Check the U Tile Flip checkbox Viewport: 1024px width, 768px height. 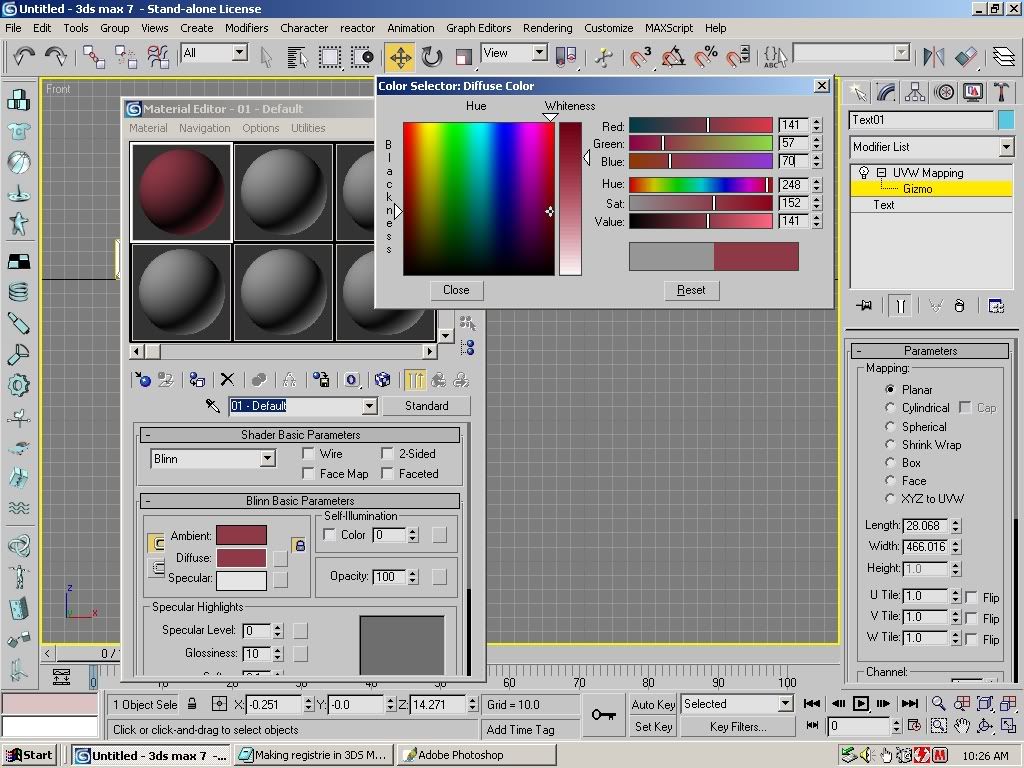coord(971,597)
